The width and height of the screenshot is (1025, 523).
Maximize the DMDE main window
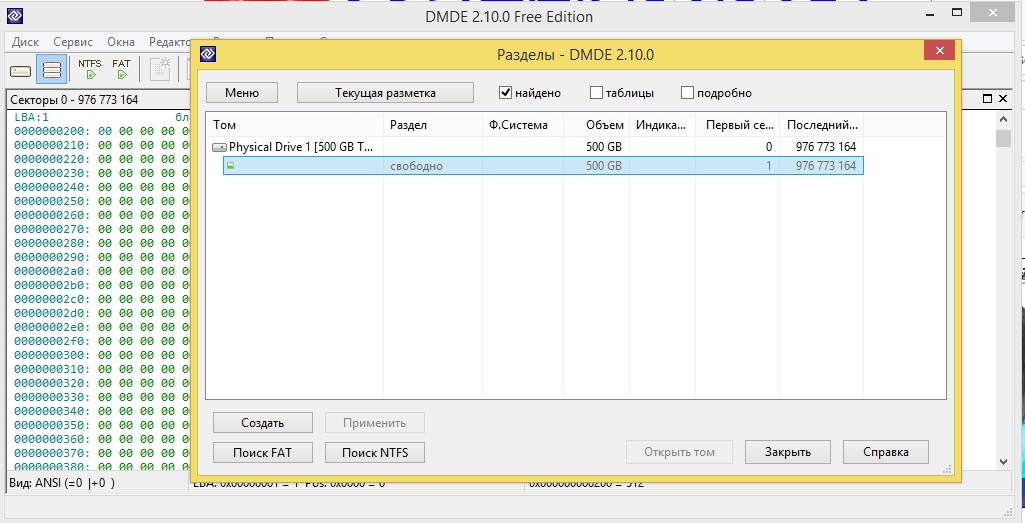[957, 12]
